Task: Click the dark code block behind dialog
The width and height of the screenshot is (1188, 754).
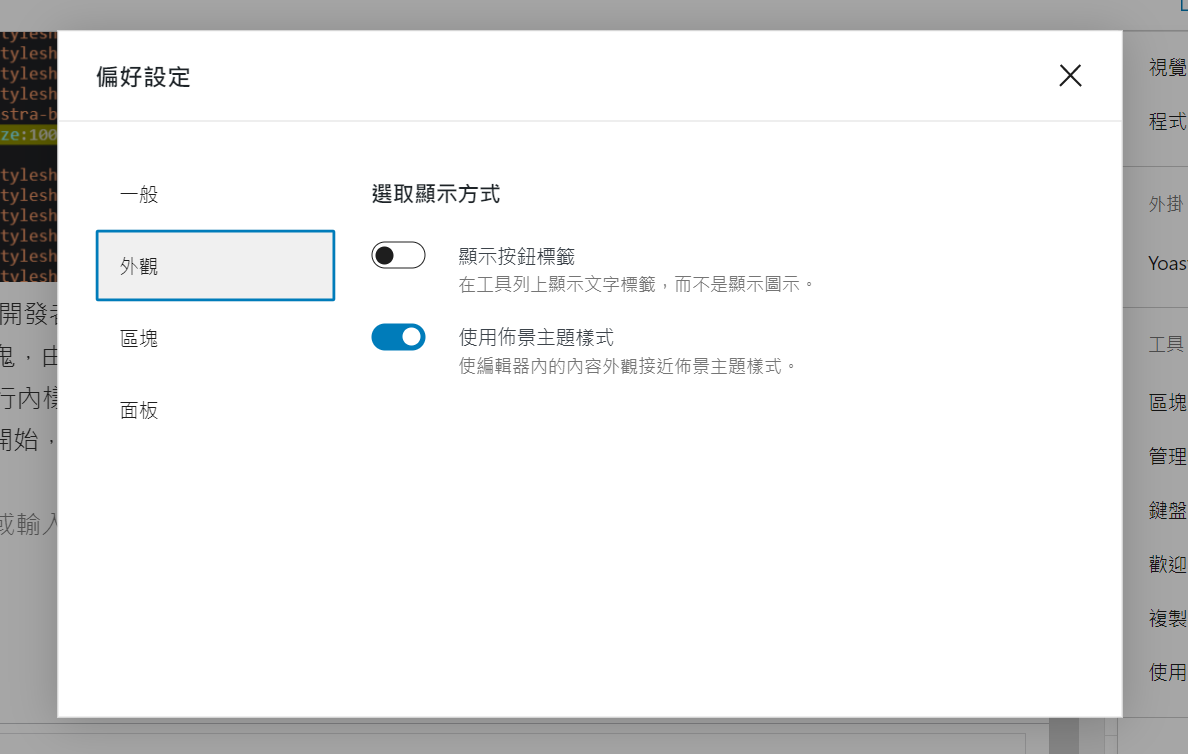Action: 28,155
